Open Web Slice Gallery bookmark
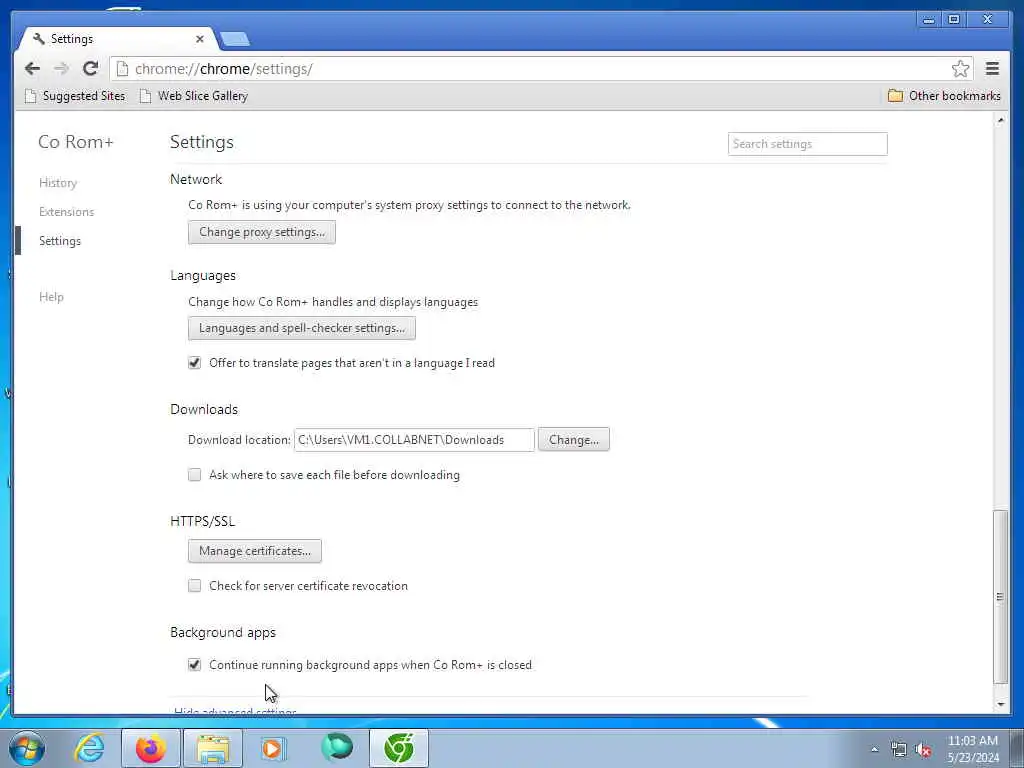The height and width of the screenshot is (768, 1024). click(194, 96)
